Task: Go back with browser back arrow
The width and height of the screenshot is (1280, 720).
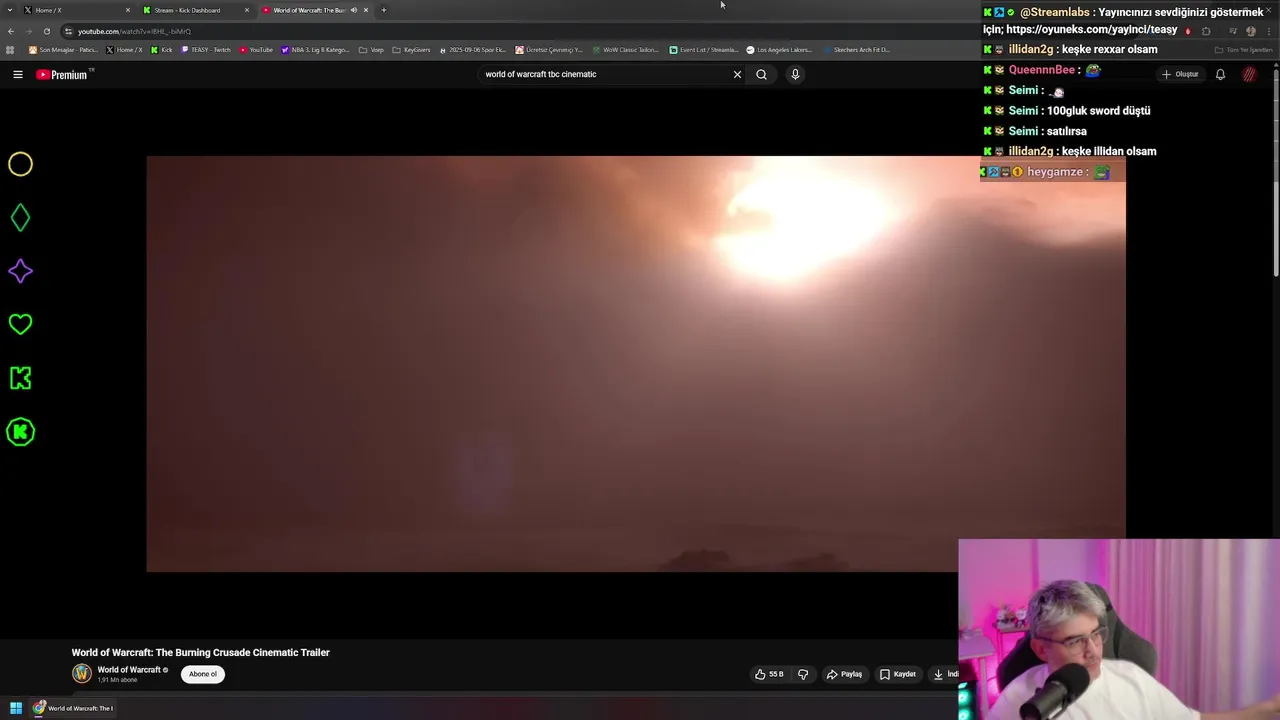Action: point(11,31)
